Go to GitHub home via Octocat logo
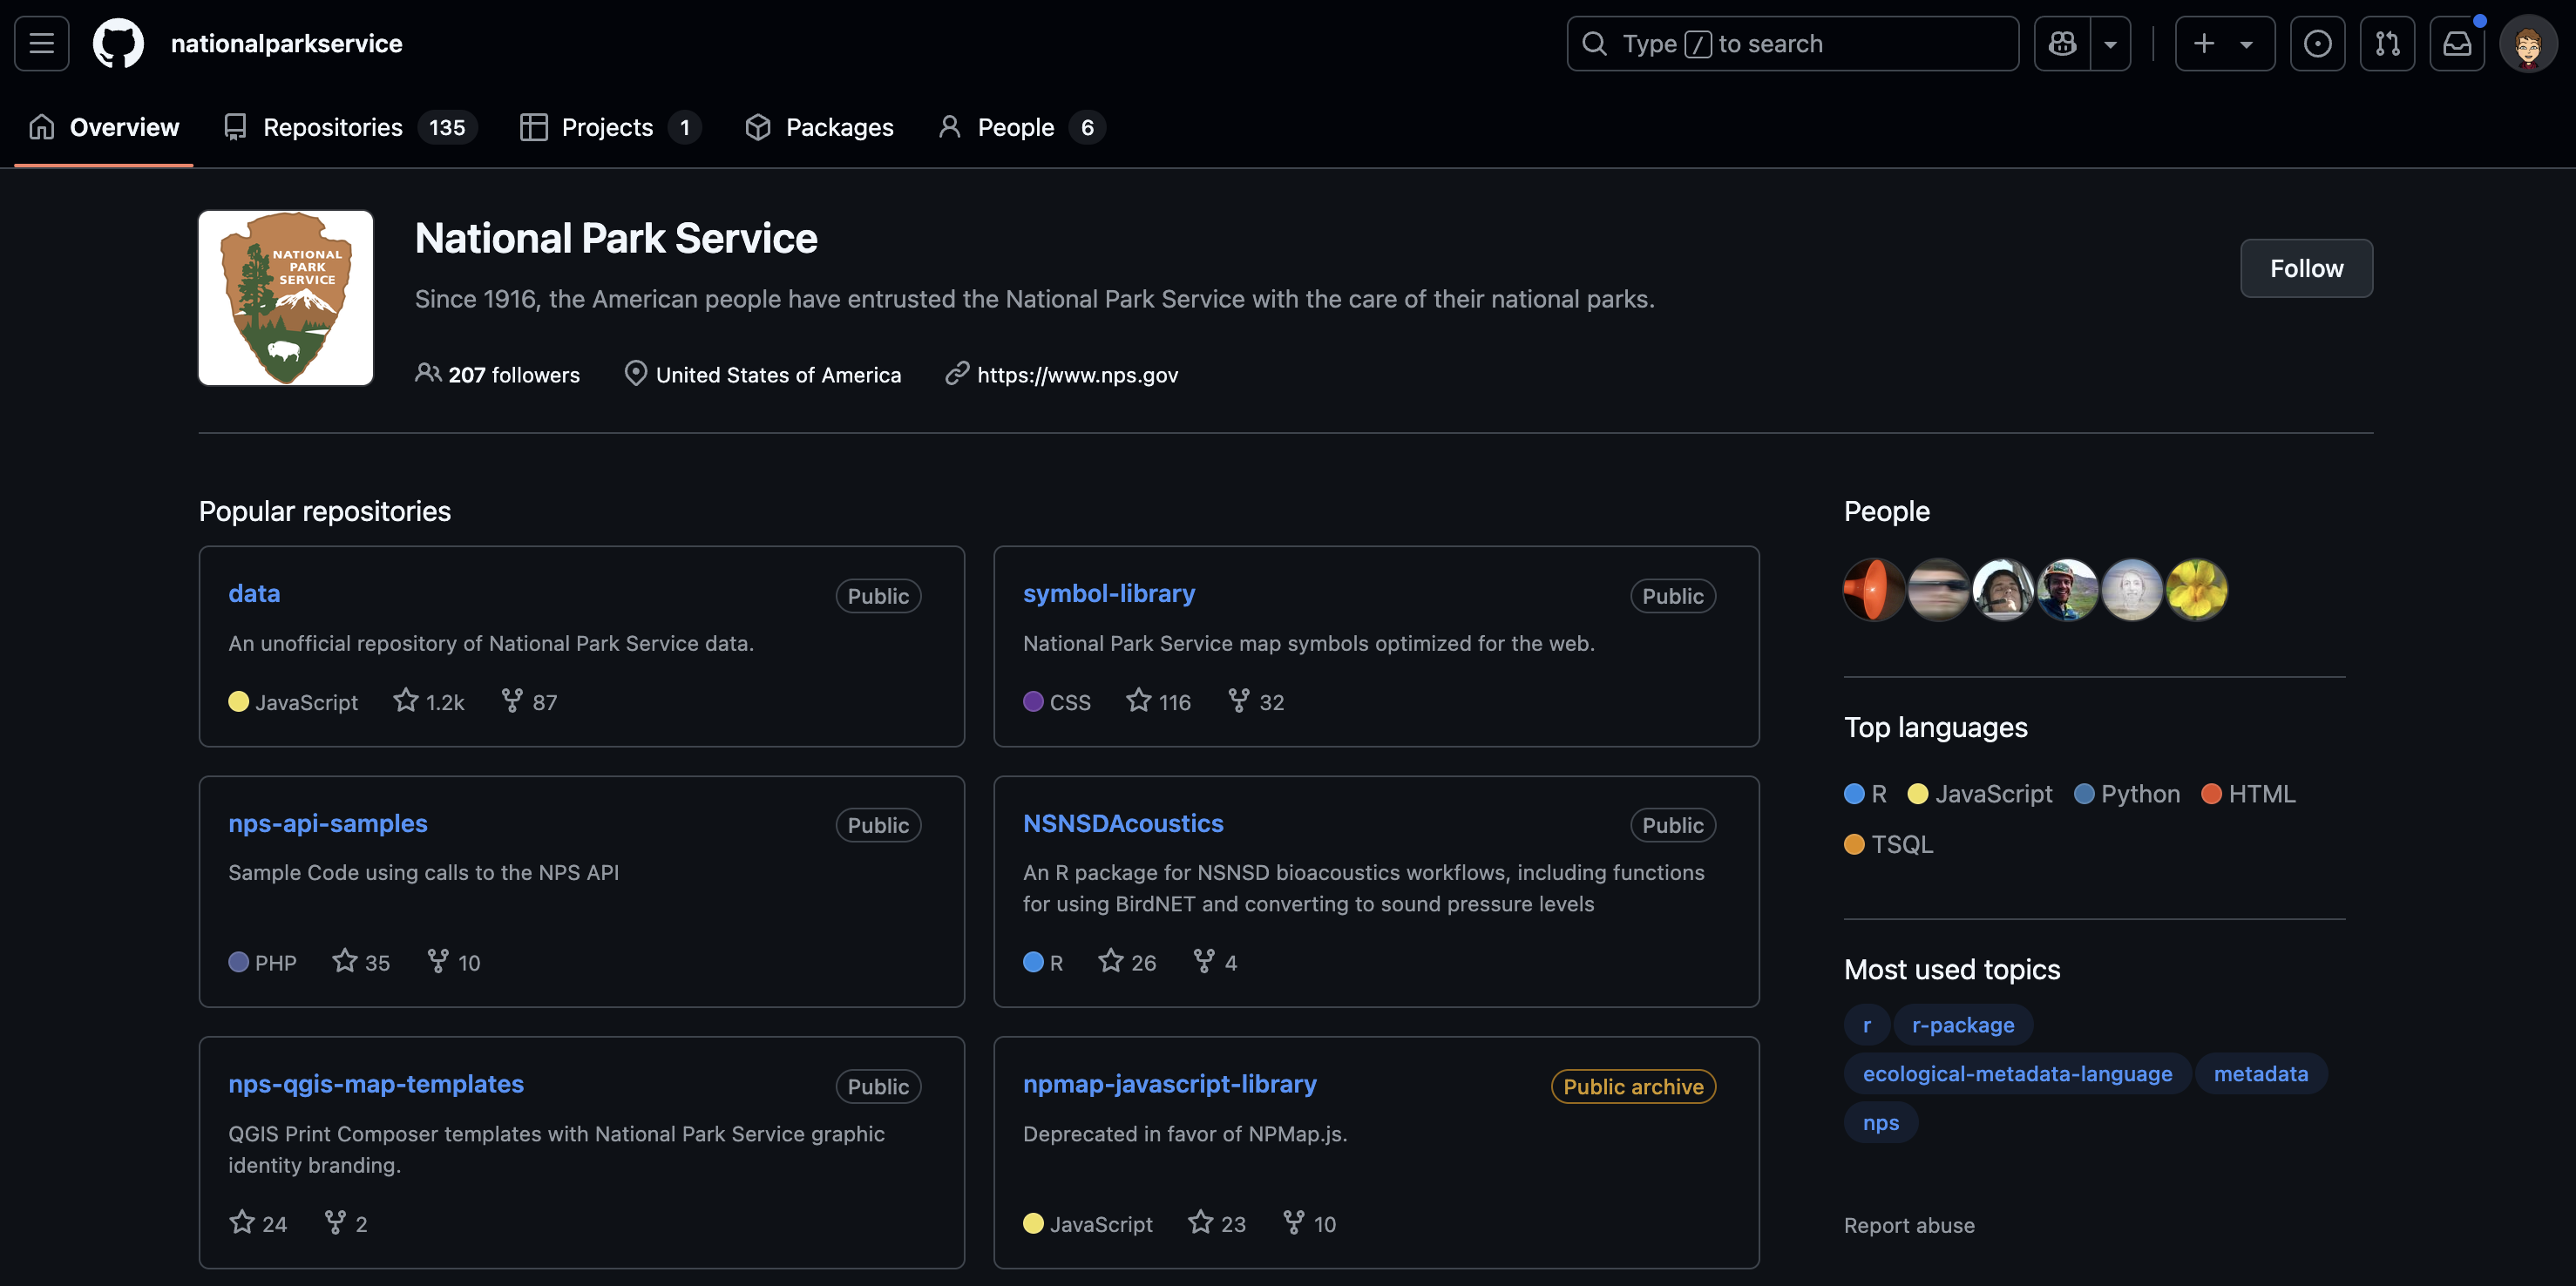Viewport: 2576px width, 1286px height. [118, 43]
